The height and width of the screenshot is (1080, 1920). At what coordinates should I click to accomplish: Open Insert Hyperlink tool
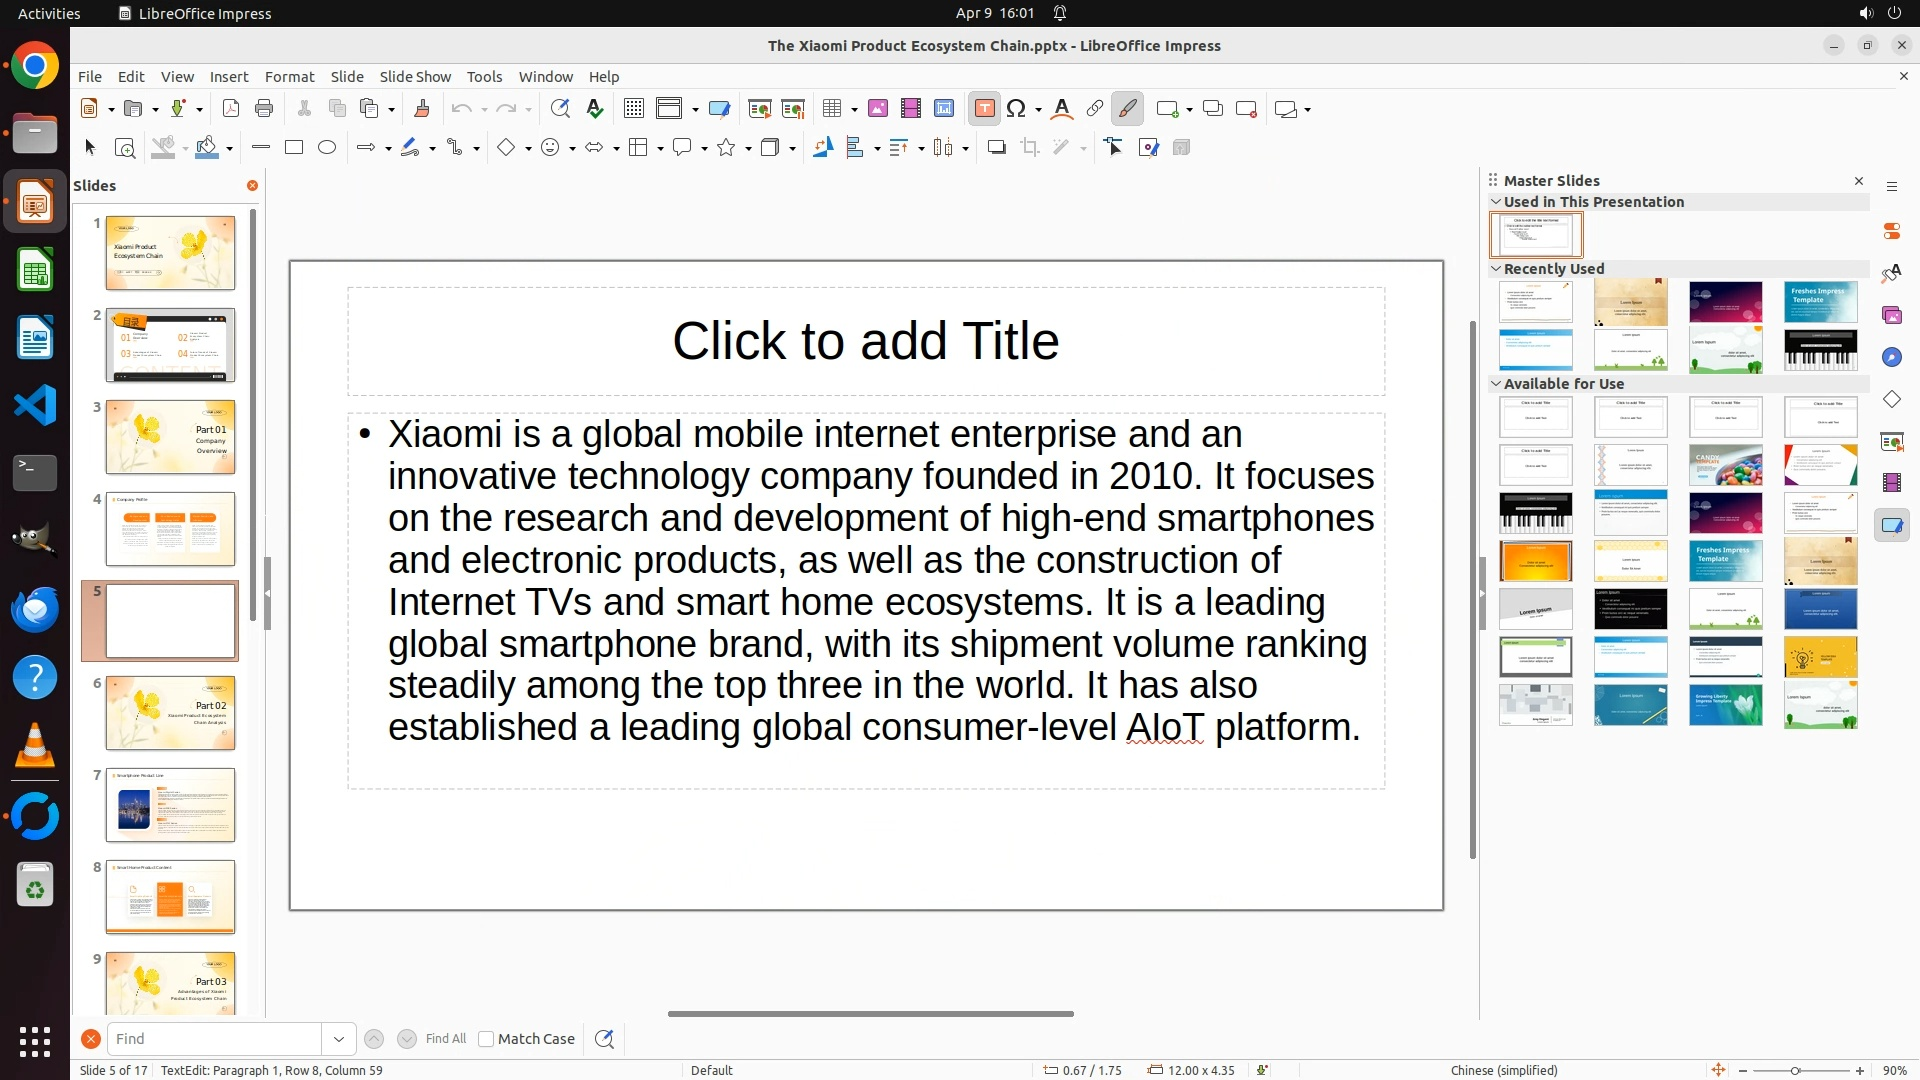tap(1095, 109)
